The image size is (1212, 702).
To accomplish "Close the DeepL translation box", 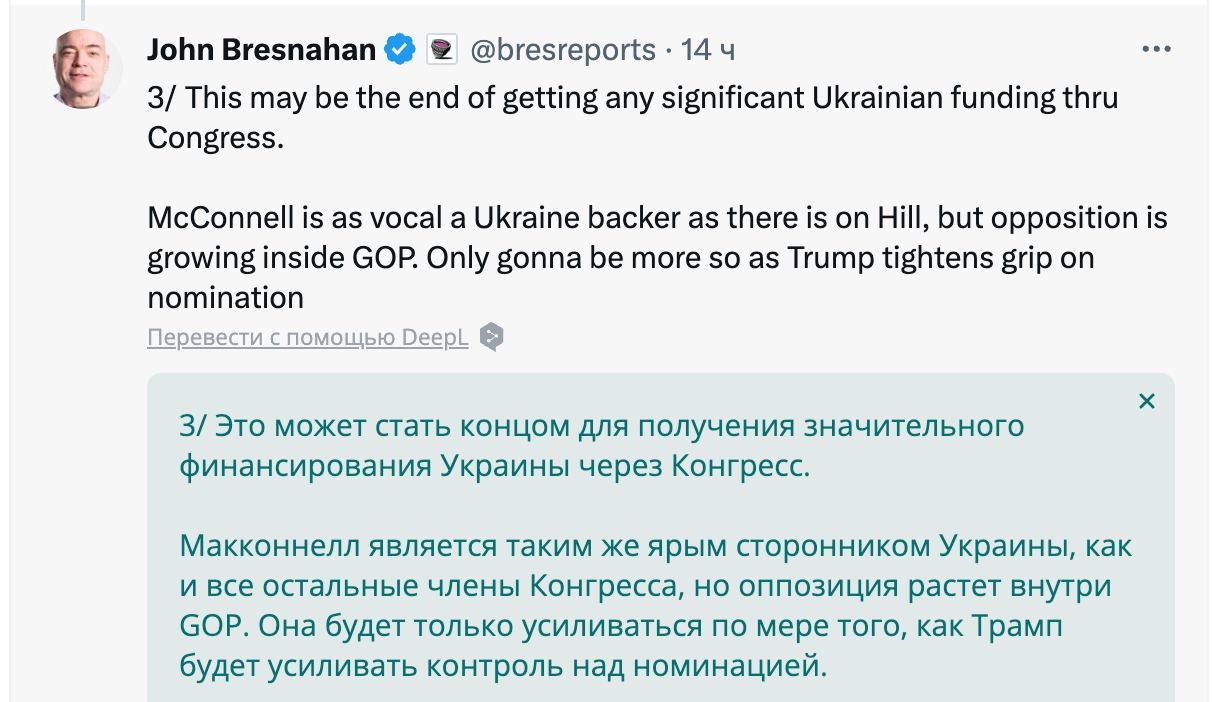I will 1147,401.
